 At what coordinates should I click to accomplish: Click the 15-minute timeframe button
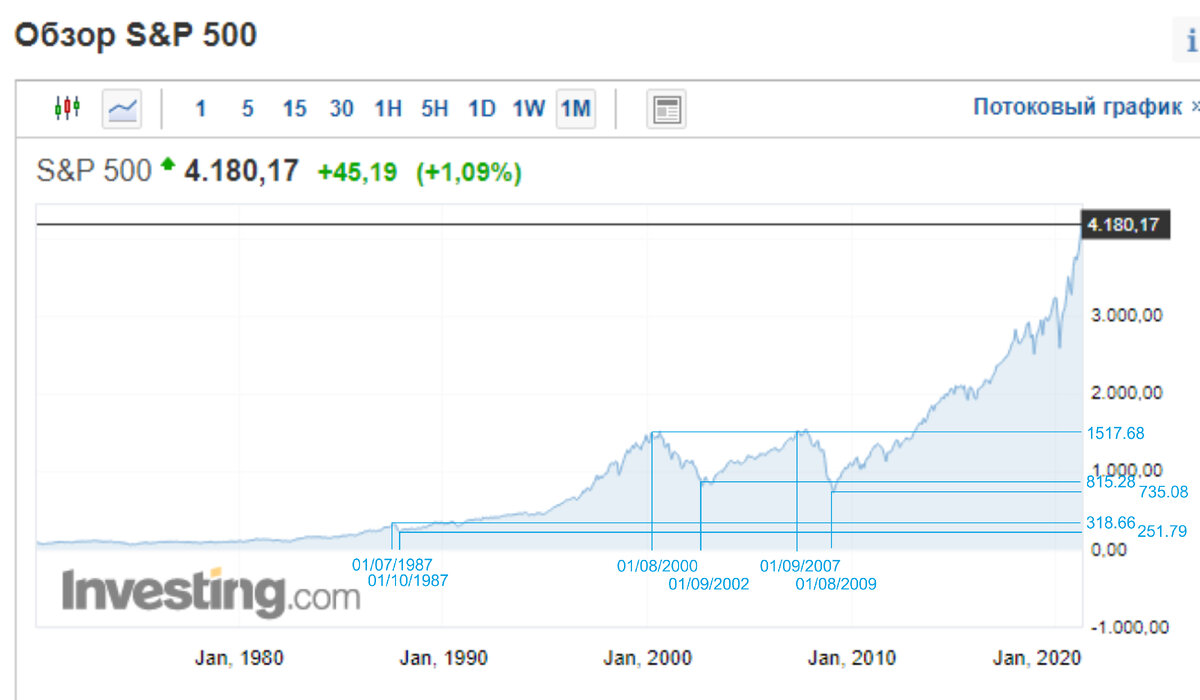point(294,109)
